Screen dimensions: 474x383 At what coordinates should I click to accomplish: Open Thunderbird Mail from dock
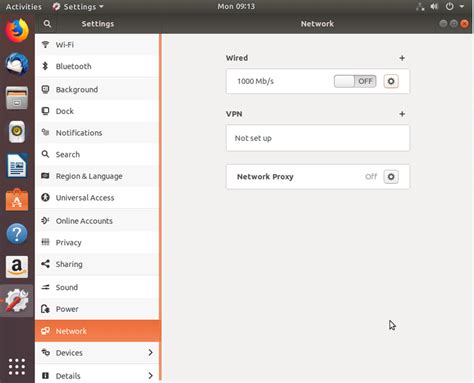tap(17, 64)
